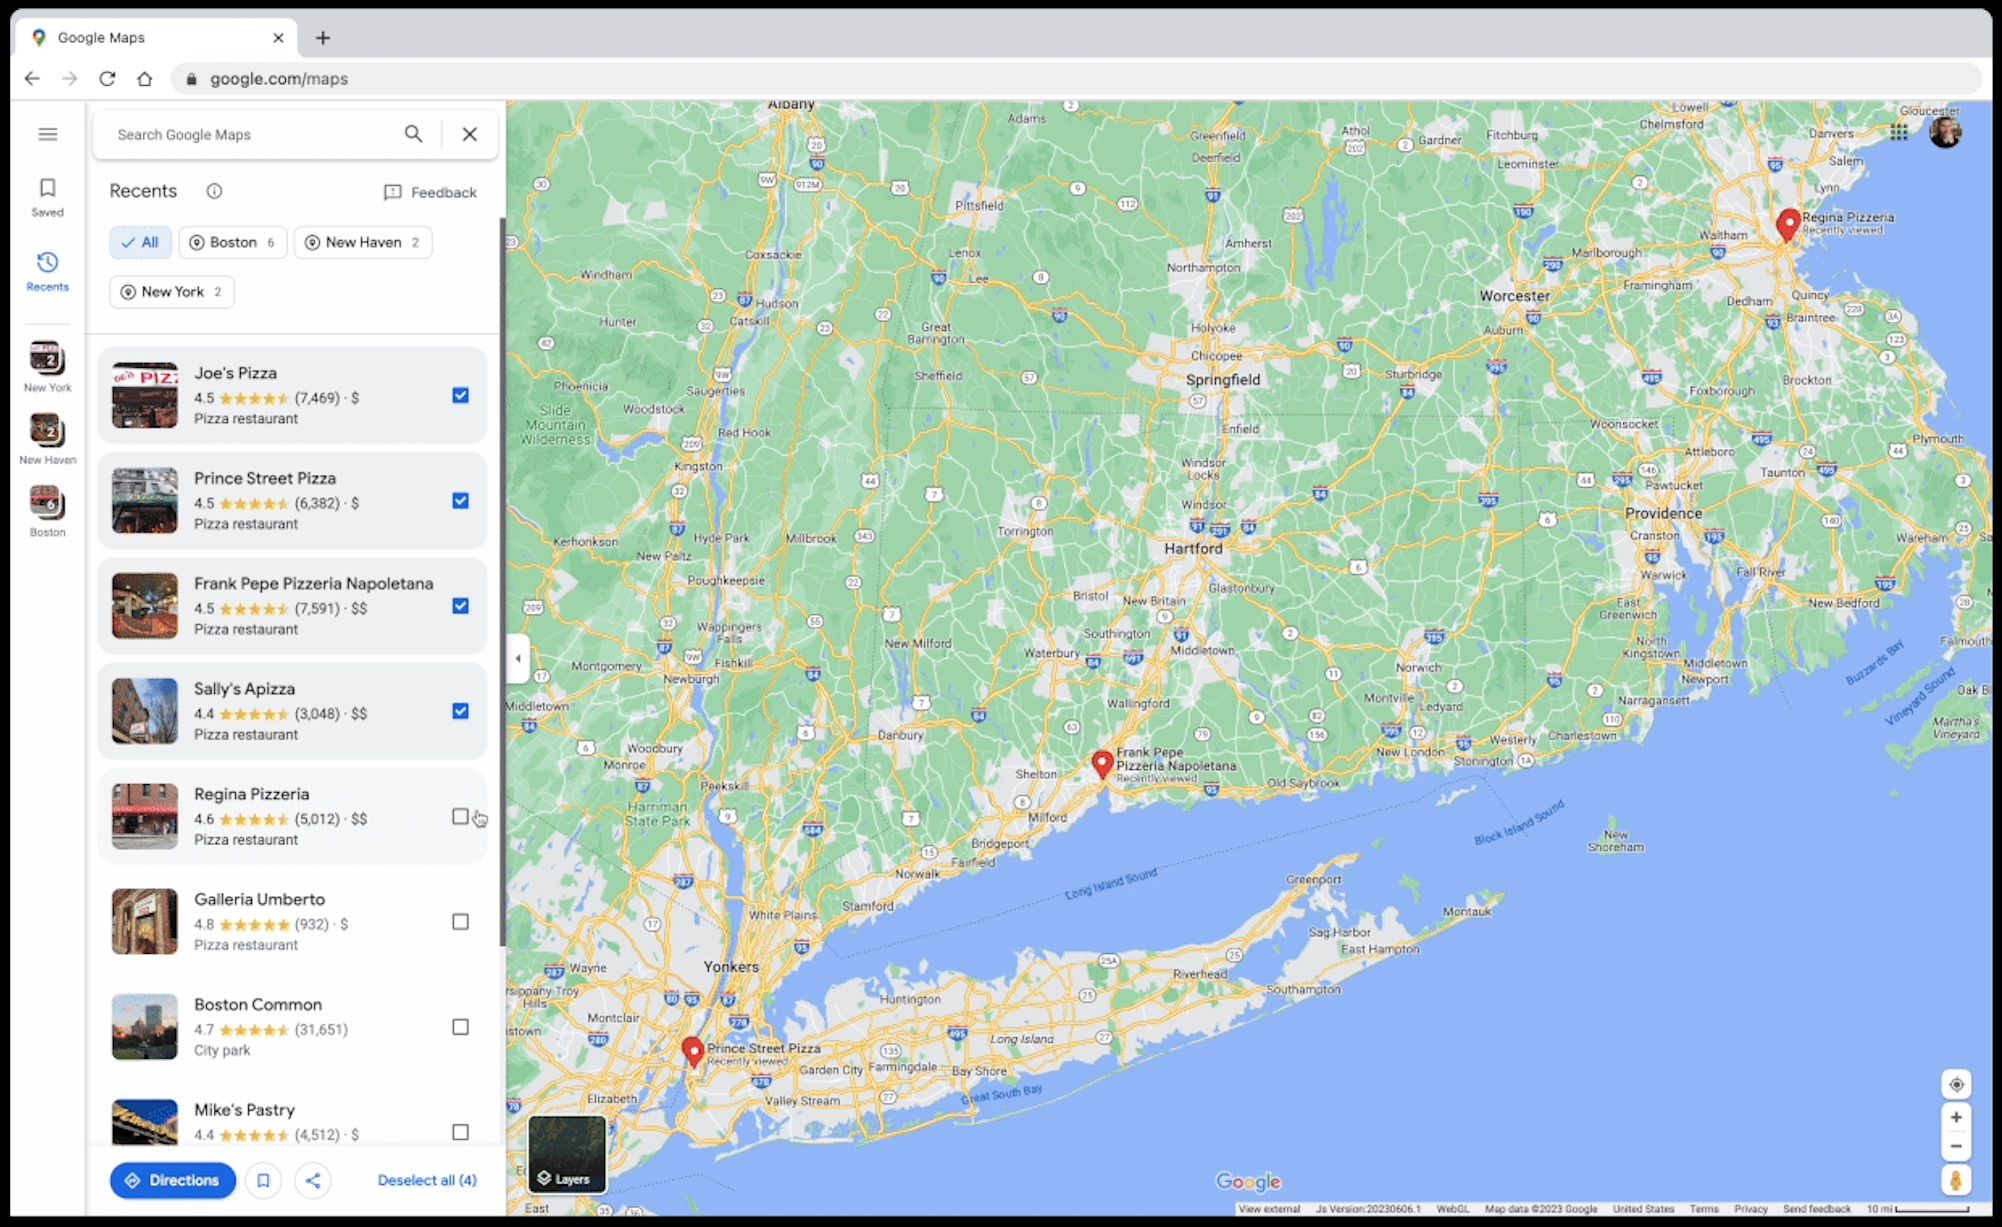Viewport: 2002px width, 1227px height.
Task: Click the Frank Pepe Pizzeria map pin
Action: pos(1102,765)
